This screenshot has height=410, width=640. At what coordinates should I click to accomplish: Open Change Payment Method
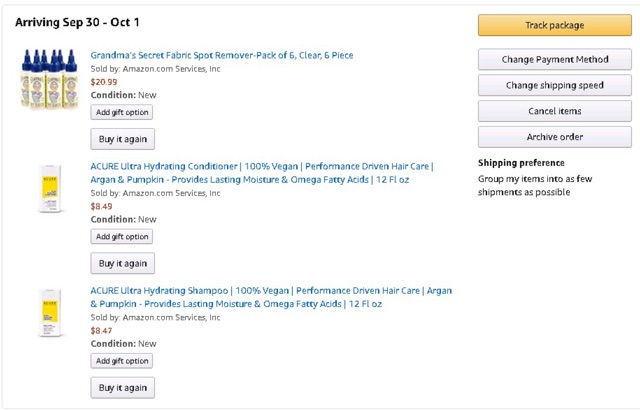pos(555,60)
